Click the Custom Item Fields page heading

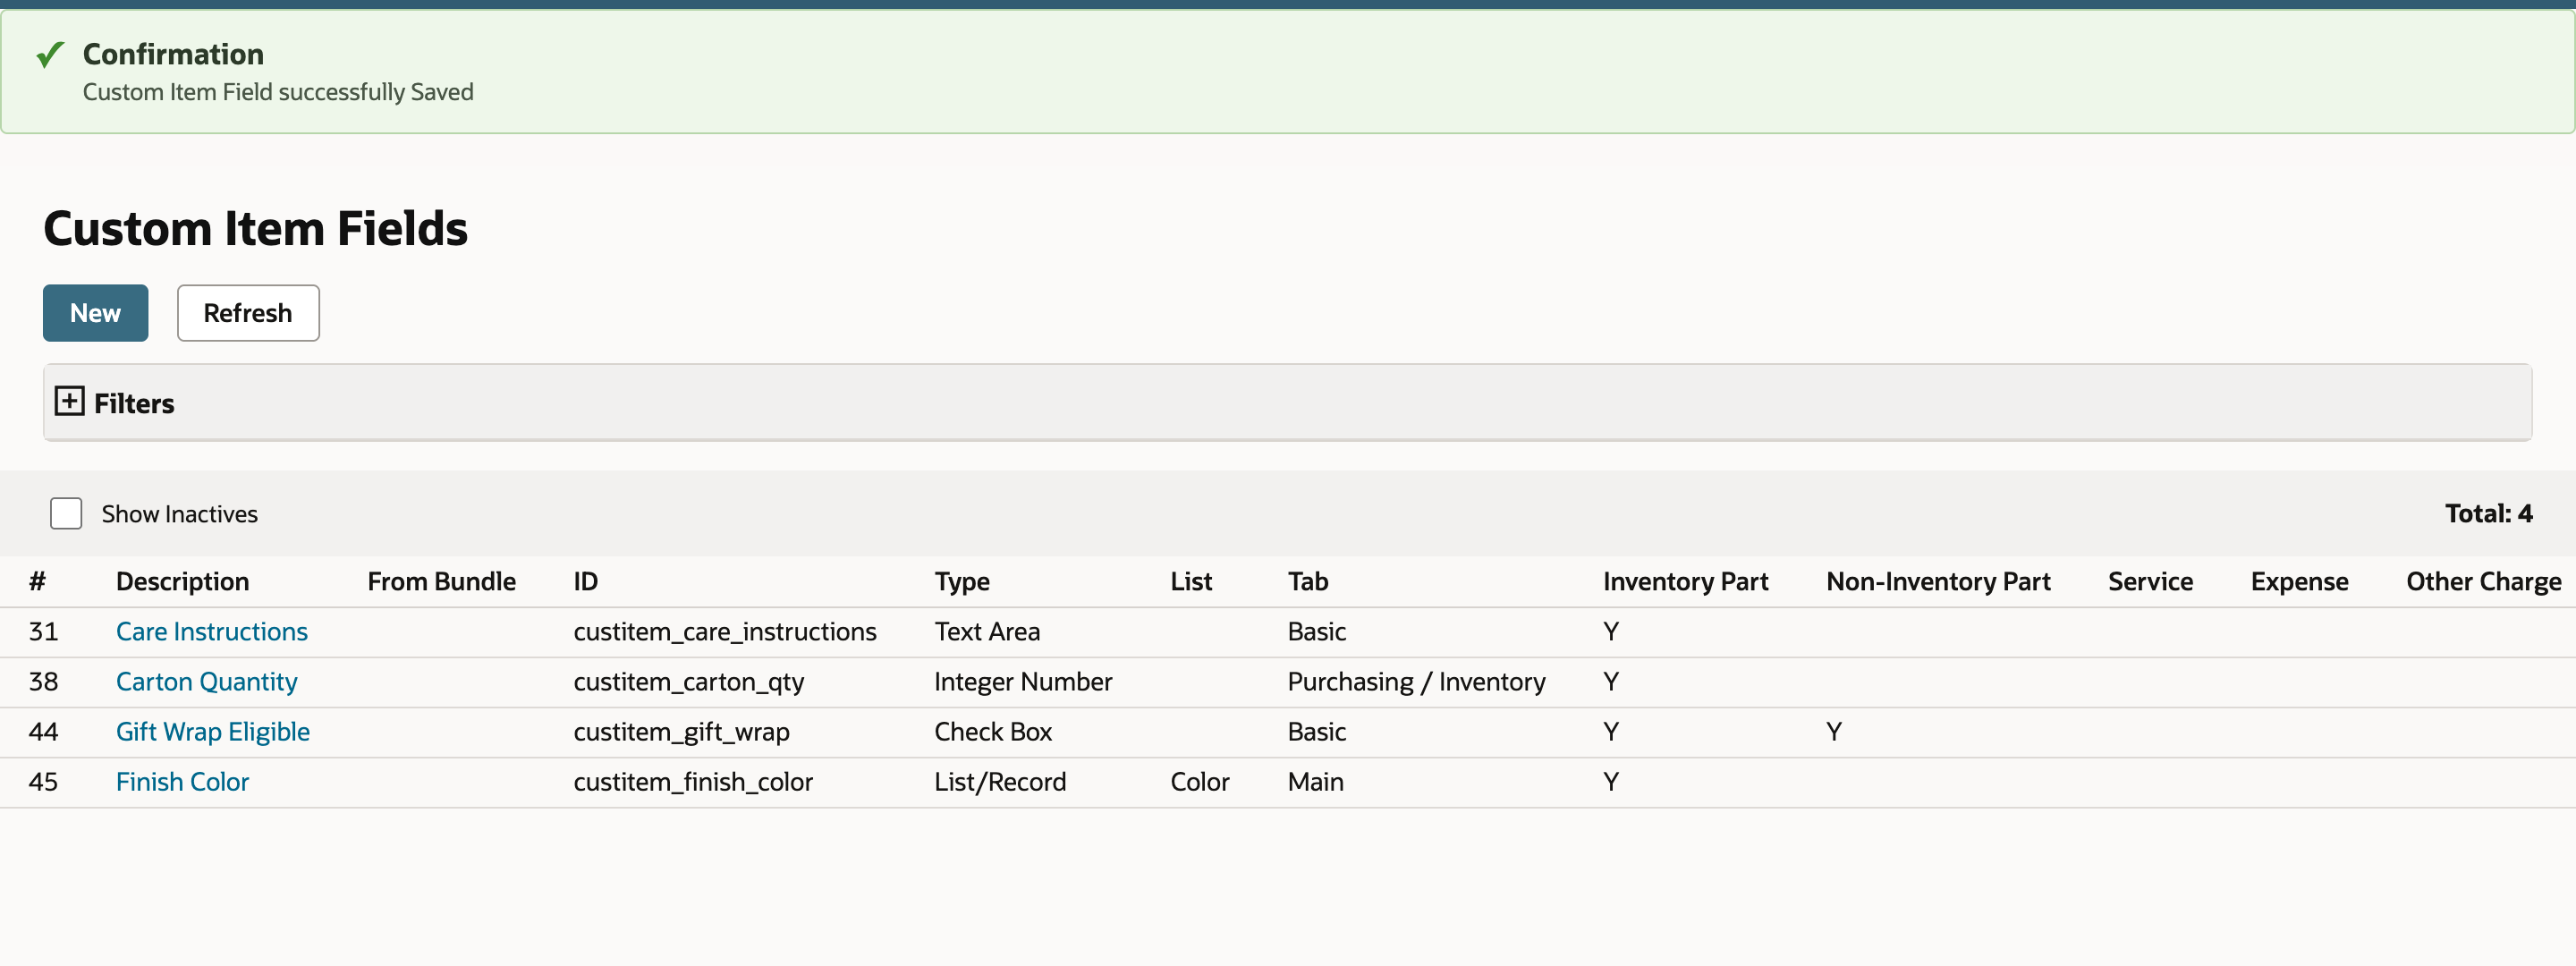(x=255, y=229)
